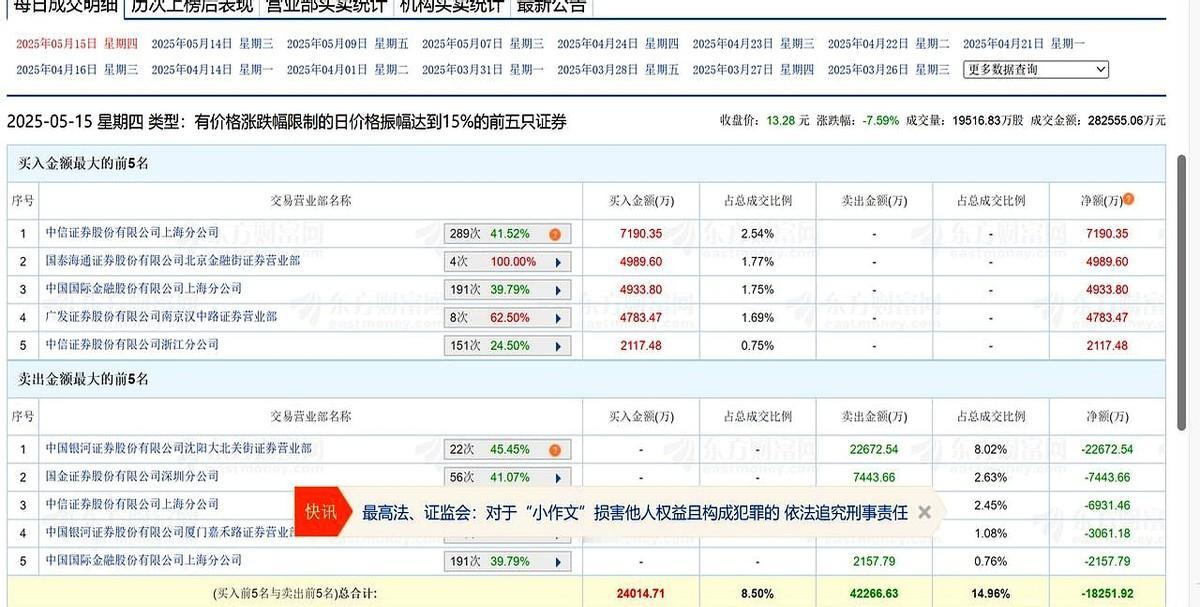Open the 更多数据查询 dropdown
Viewport: 1200px width, 607px height.
(x=1037, y=69)
